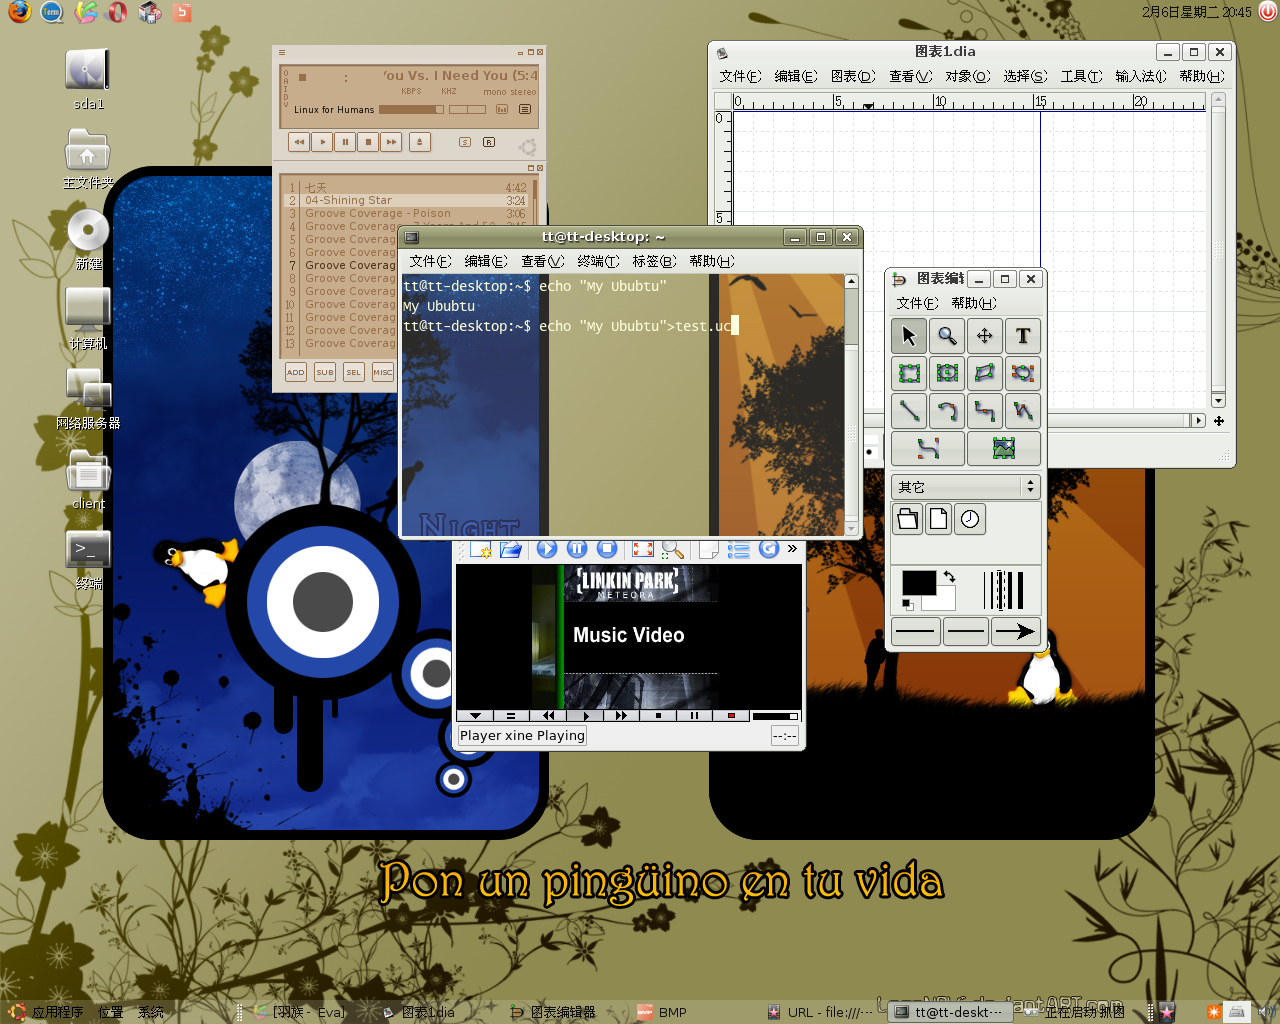The width and height of the screenshot is (1280, 1024).
Task: Select the Beziergon tool in Dia toolbox
Action: 1023,373
